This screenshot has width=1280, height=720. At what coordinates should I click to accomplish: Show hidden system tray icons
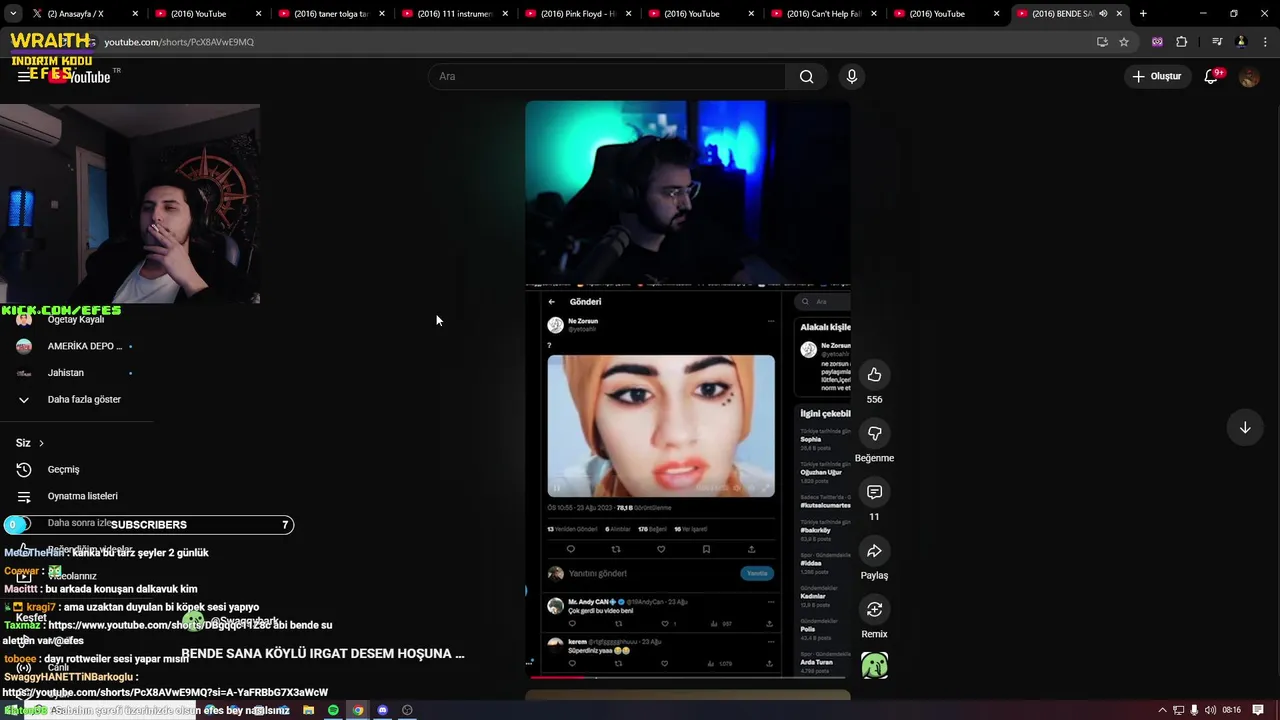tap(1162, 710)
